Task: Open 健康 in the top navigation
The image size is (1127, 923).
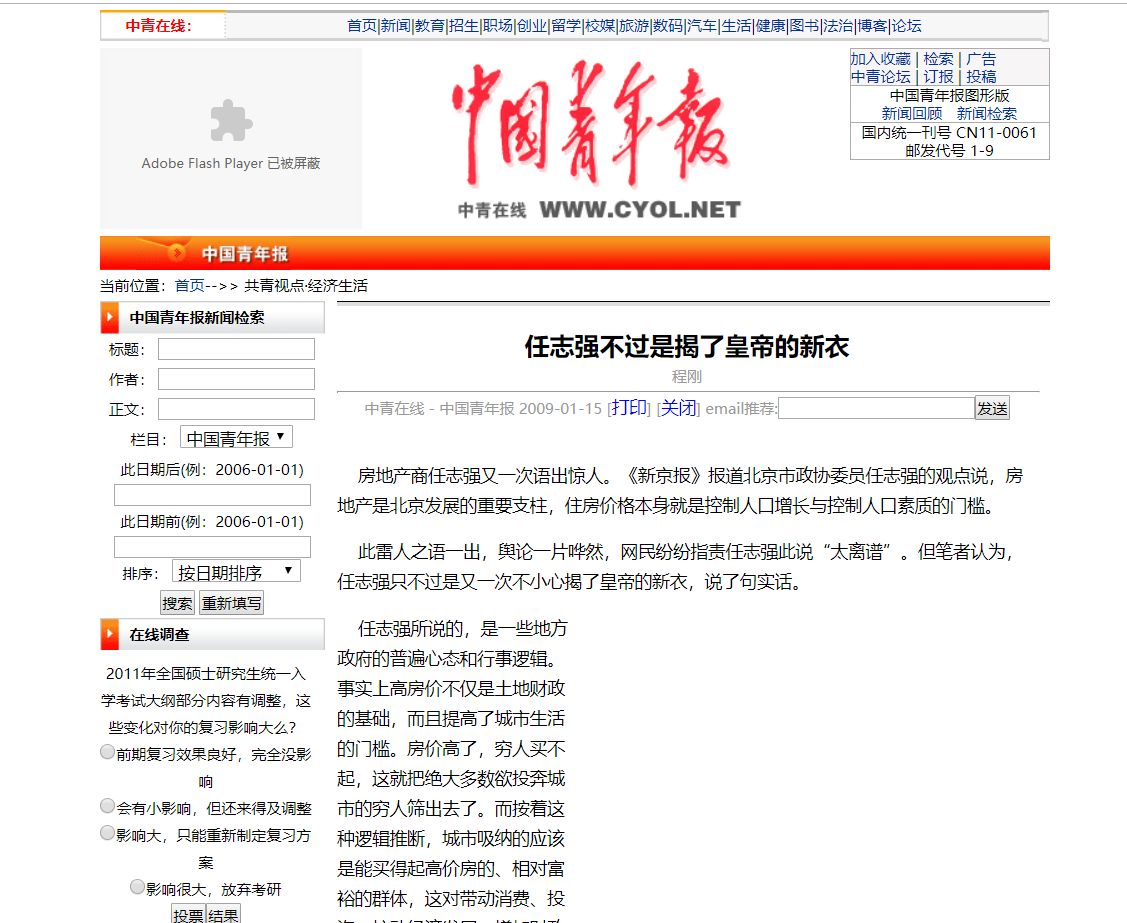Action: pos(770,26)
